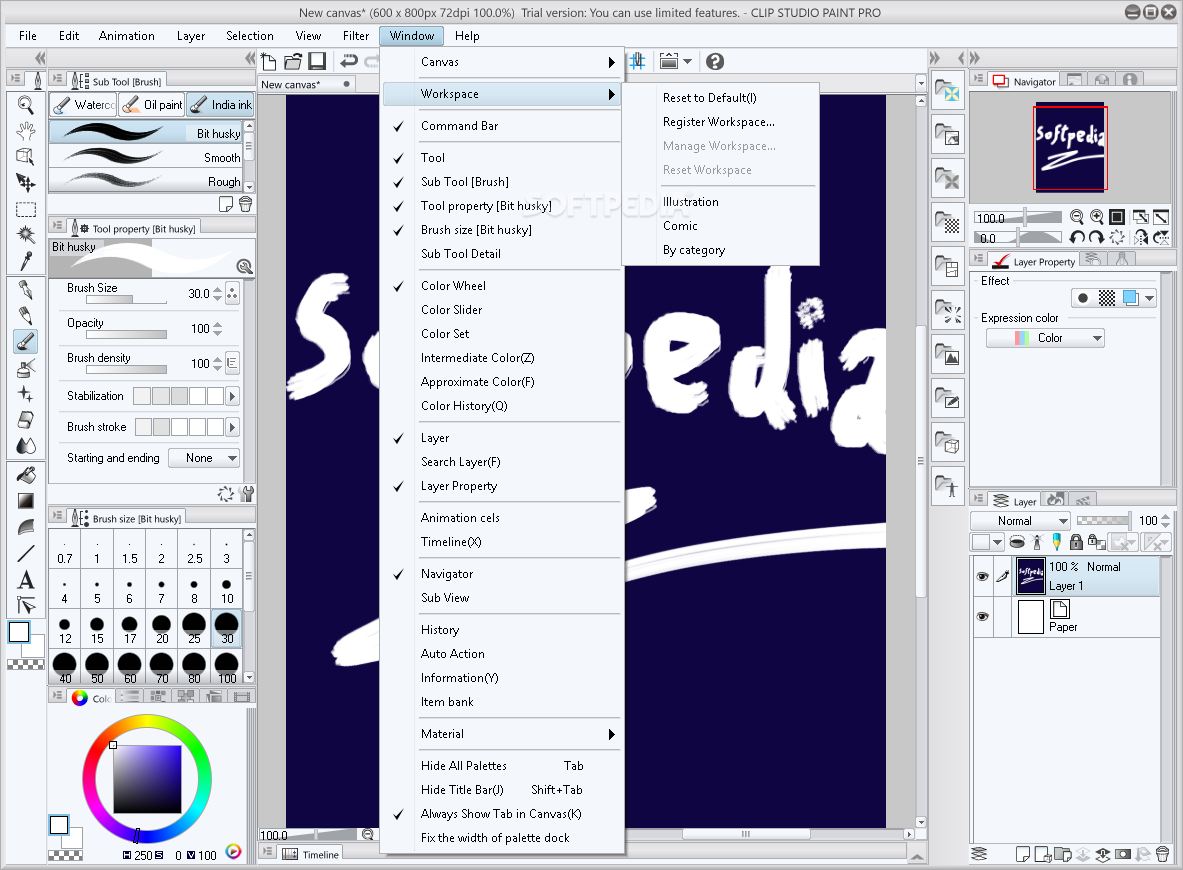Image resolution: width=1183 pixels, height=870 pixels.
Task: Select the India ink sub tool tab
Action: [x=220, y=105]
